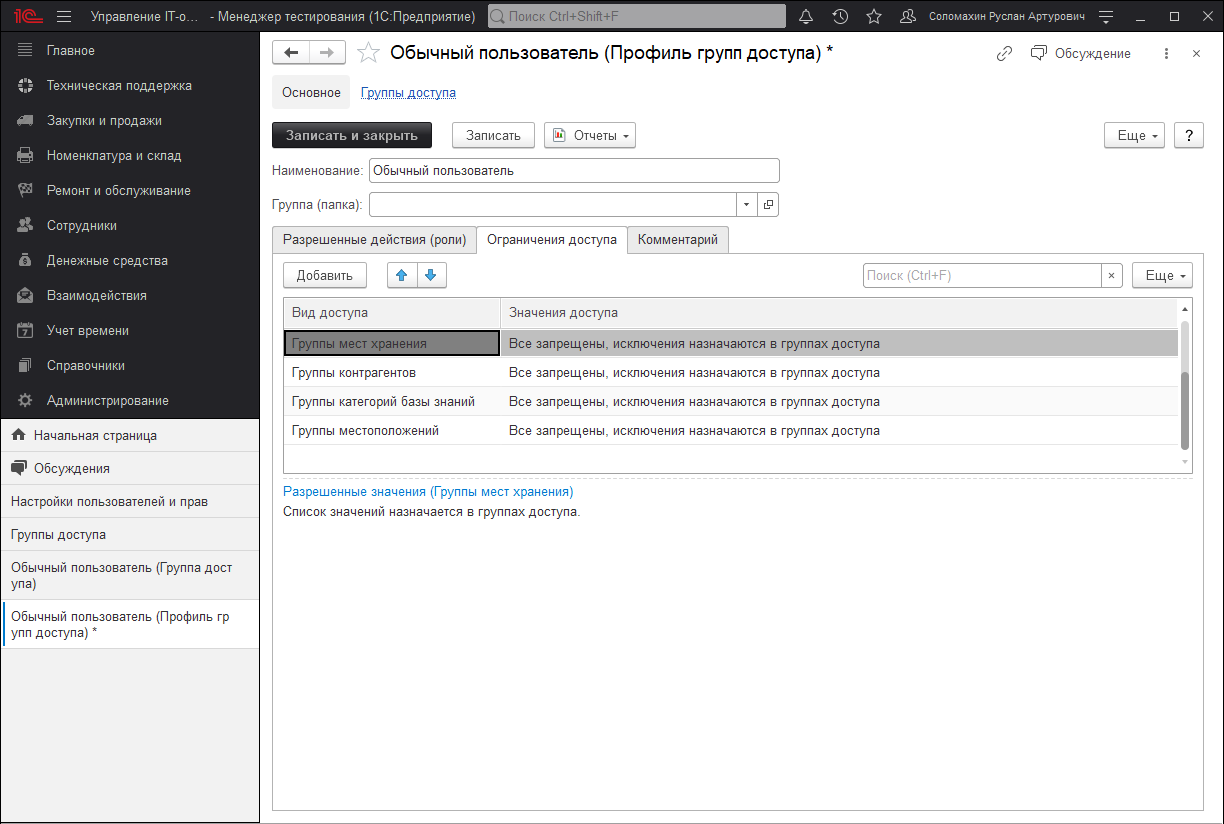The height and width of the screenshot is (824, 1224).
Task: Open the history clock icon
Action: click(840, 17)
